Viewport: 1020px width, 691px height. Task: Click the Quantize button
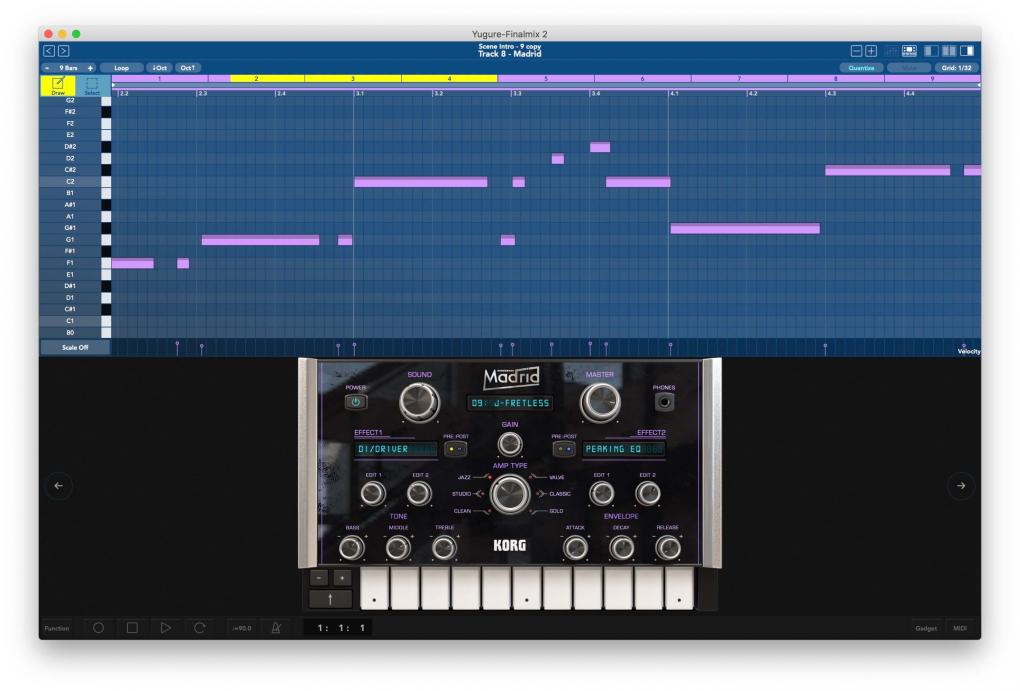click(x=861, y=68)
